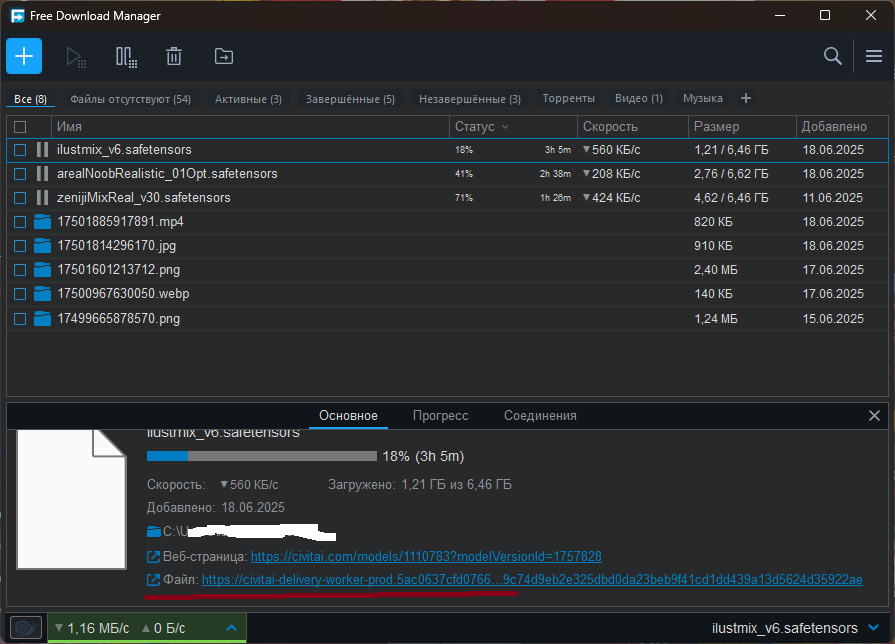The width and height of the screenshot is (895, 644).
Task: Click the move to folder icon
Action: tap(224, 57)
